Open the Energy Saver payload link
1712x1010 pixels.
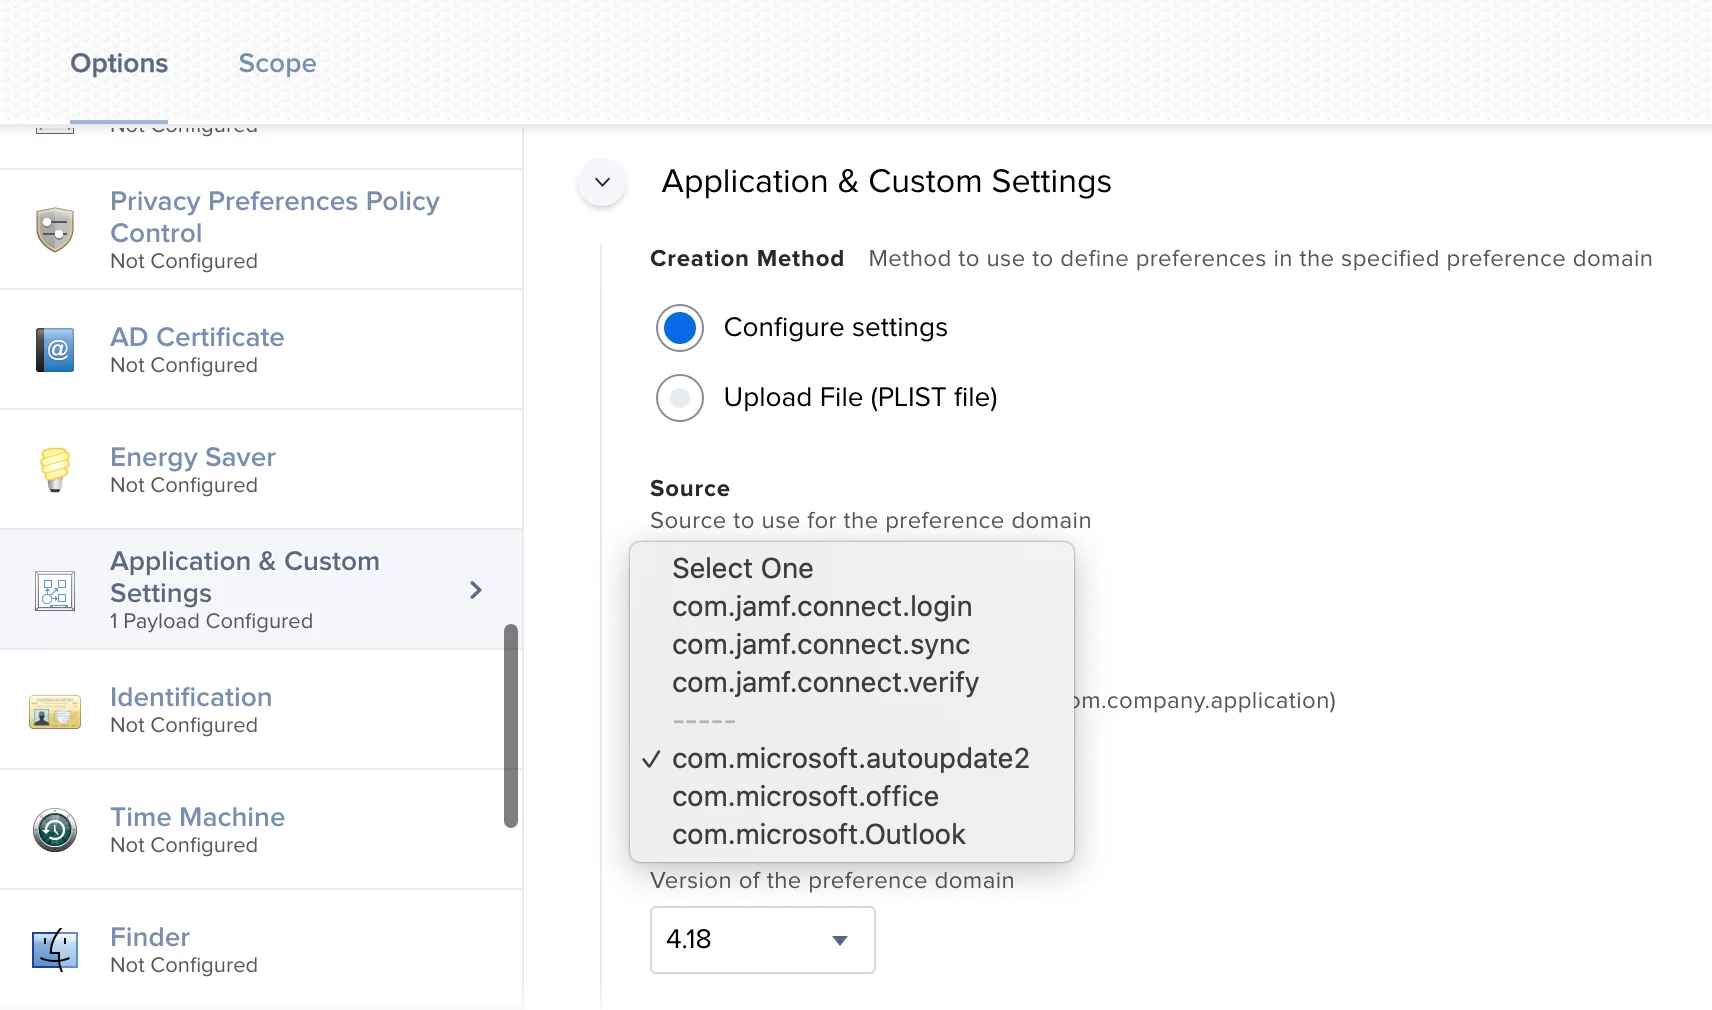click(193, 457)
